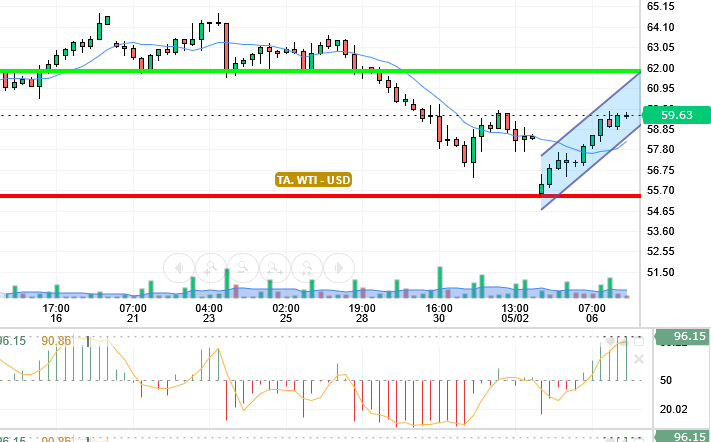This screenshot has width=711, height=442.
Task: Select the TA. WTI - USD label
Action: (x=313, y=180)
